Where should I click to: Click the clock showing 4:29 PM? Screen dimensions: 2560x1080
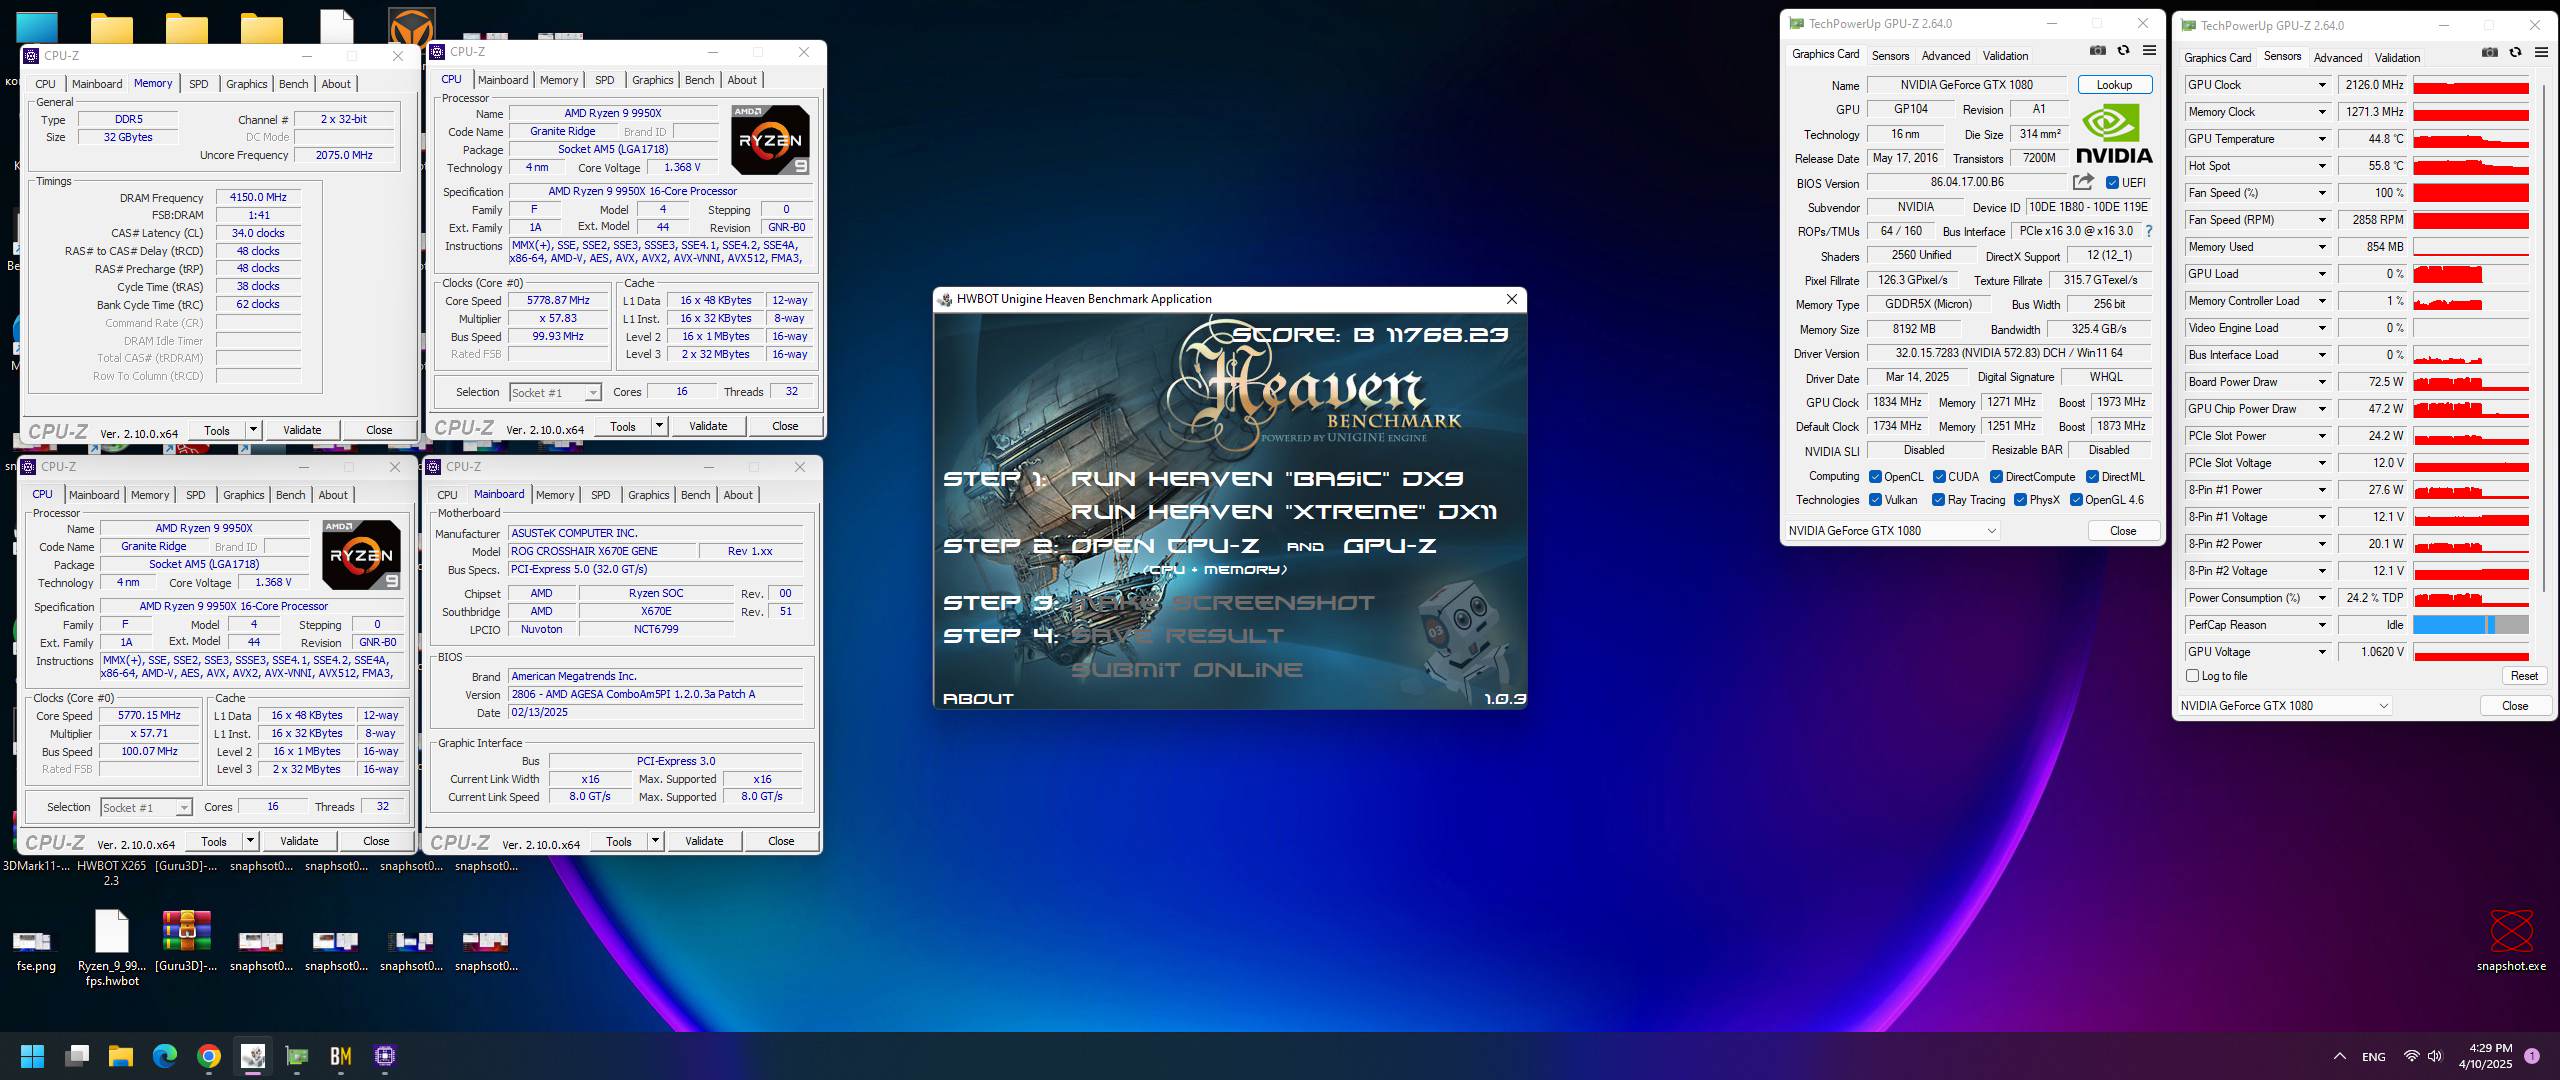[2490, 1048]
